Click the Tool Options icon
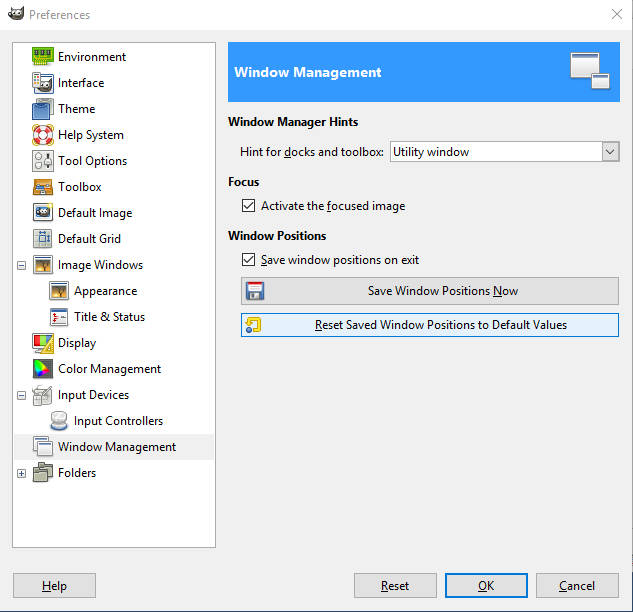This screenshot has height=612, width=633. click(42, 161)
